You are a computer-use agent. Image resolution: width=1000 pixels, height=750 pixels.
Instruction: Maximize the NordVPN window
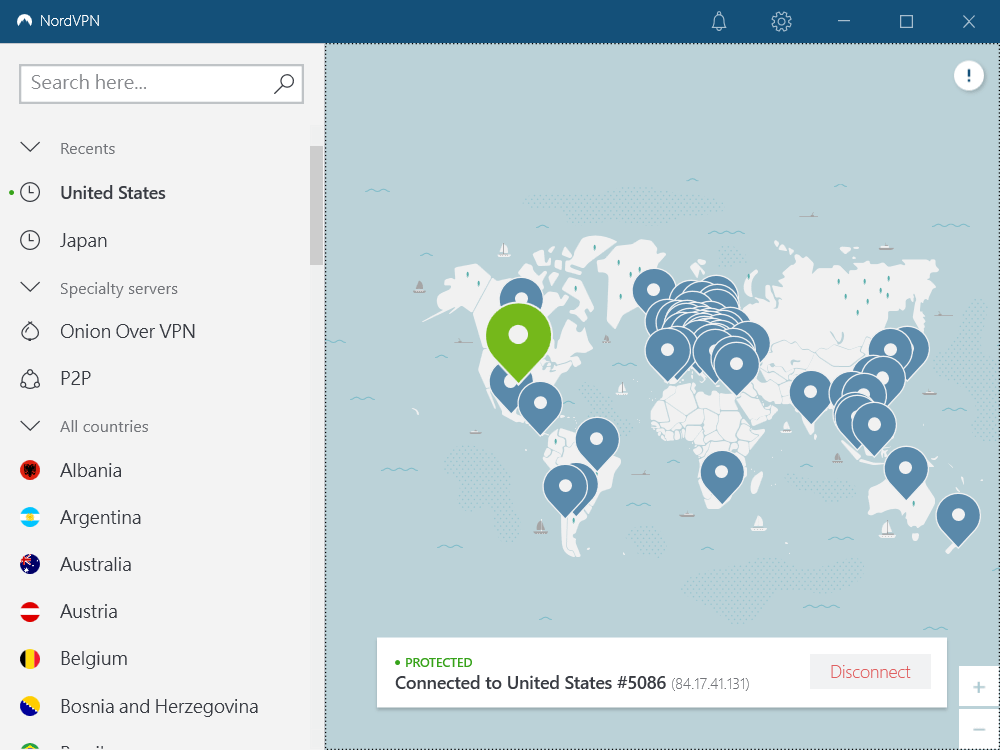pyautogui.click(x=906, y=21)
